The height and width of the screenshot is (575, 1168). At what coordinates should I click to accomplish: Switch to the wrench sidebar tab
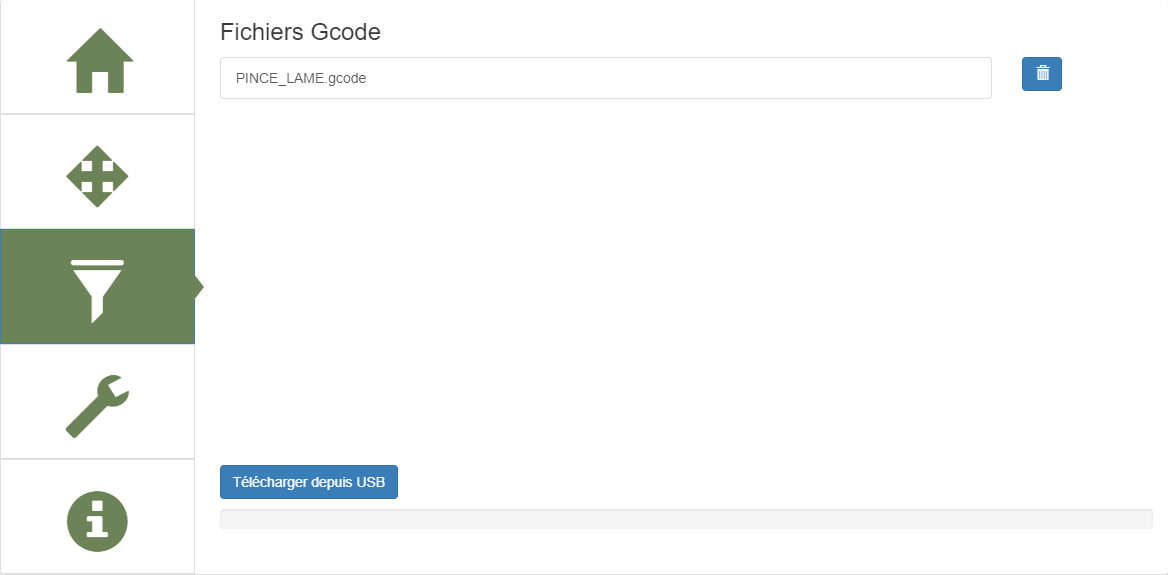coord(97,405)
